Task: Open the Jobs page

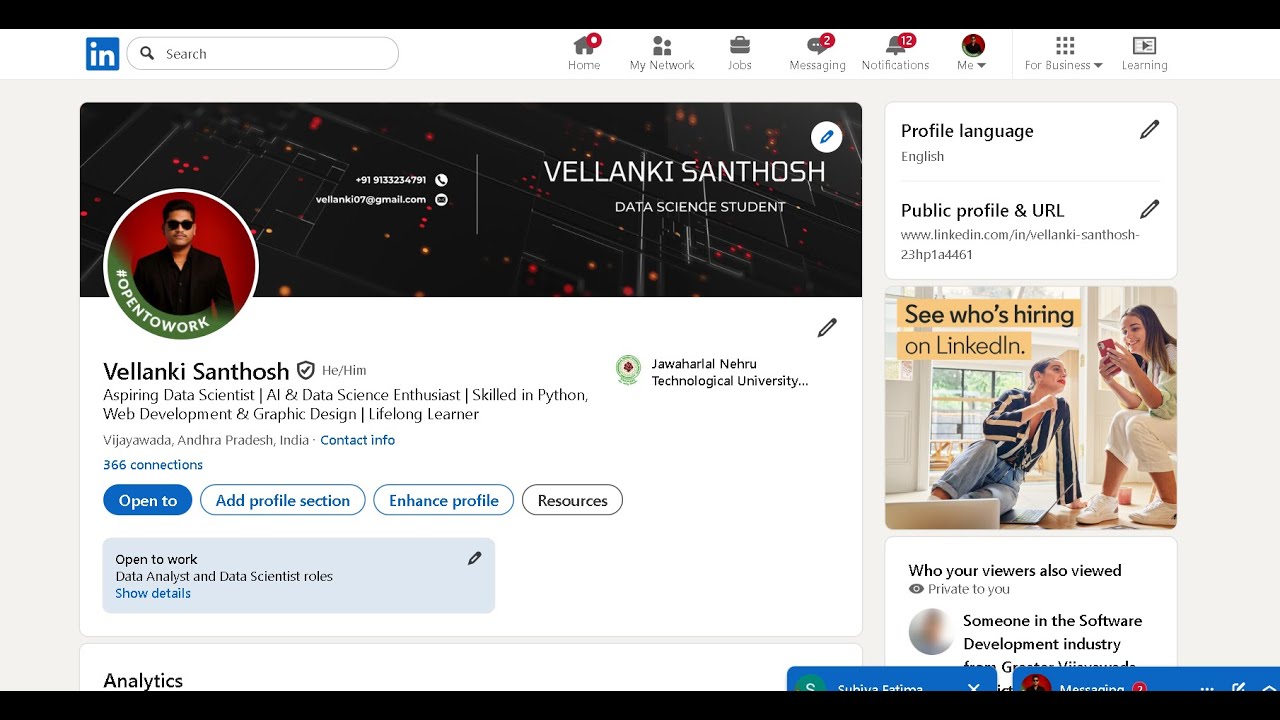Action: (740, 54)
